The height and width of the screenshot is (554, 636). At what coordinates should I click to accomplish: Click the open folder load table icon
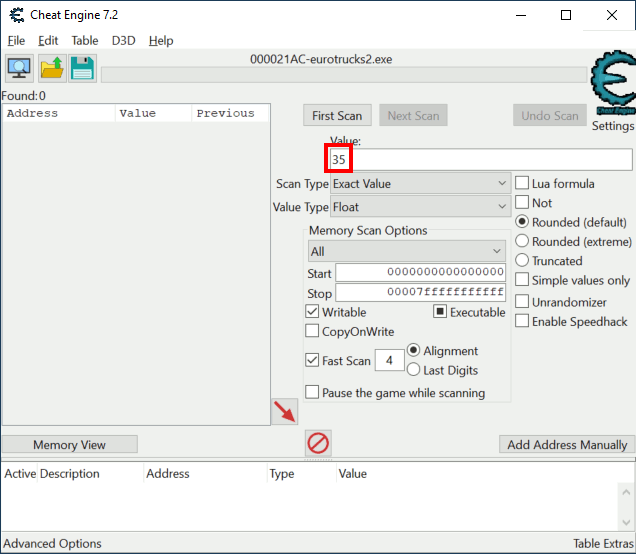click(52, 69)
